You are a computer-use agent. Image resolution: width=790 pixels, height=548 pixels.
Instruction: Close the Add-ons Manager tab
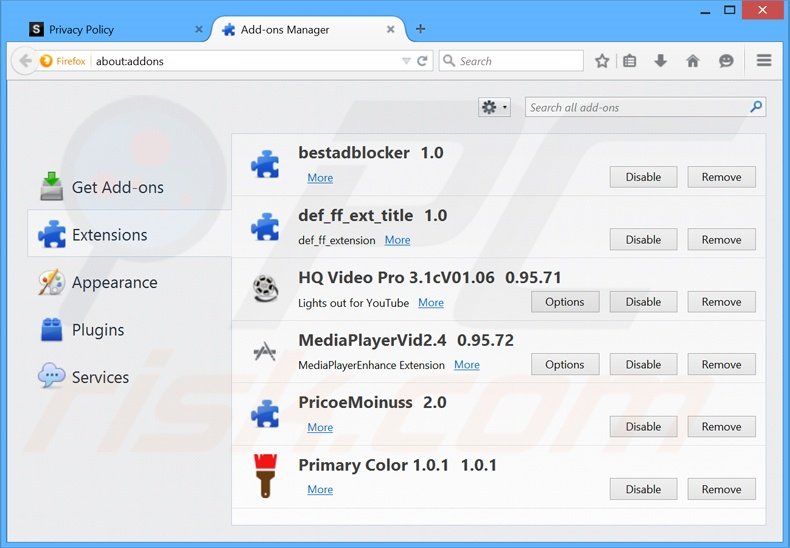click(390, 30)
